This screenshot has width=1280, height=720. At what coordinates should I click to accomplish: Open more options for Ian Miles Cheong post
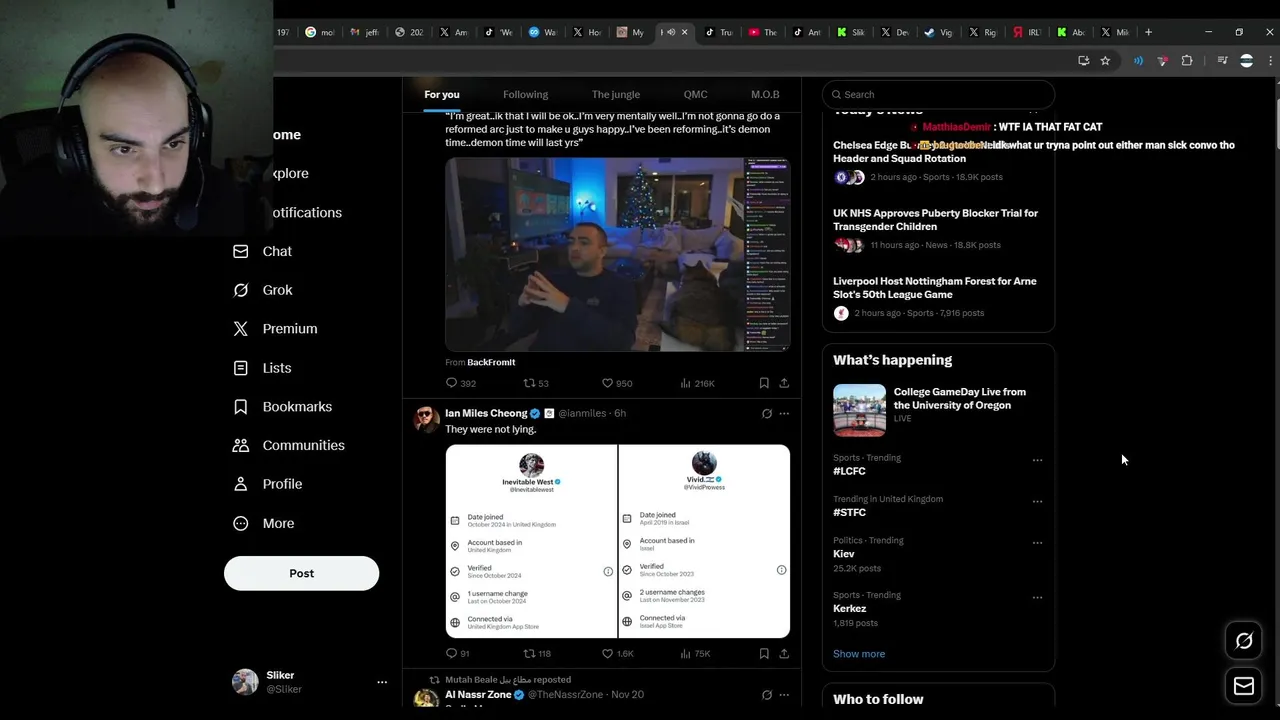coord(784,413)
